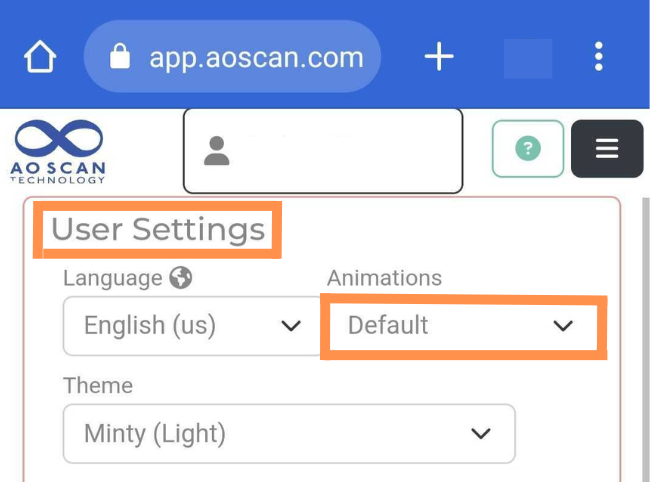
Task: Click the User Settings heading
Action: (x=158, y=229)
